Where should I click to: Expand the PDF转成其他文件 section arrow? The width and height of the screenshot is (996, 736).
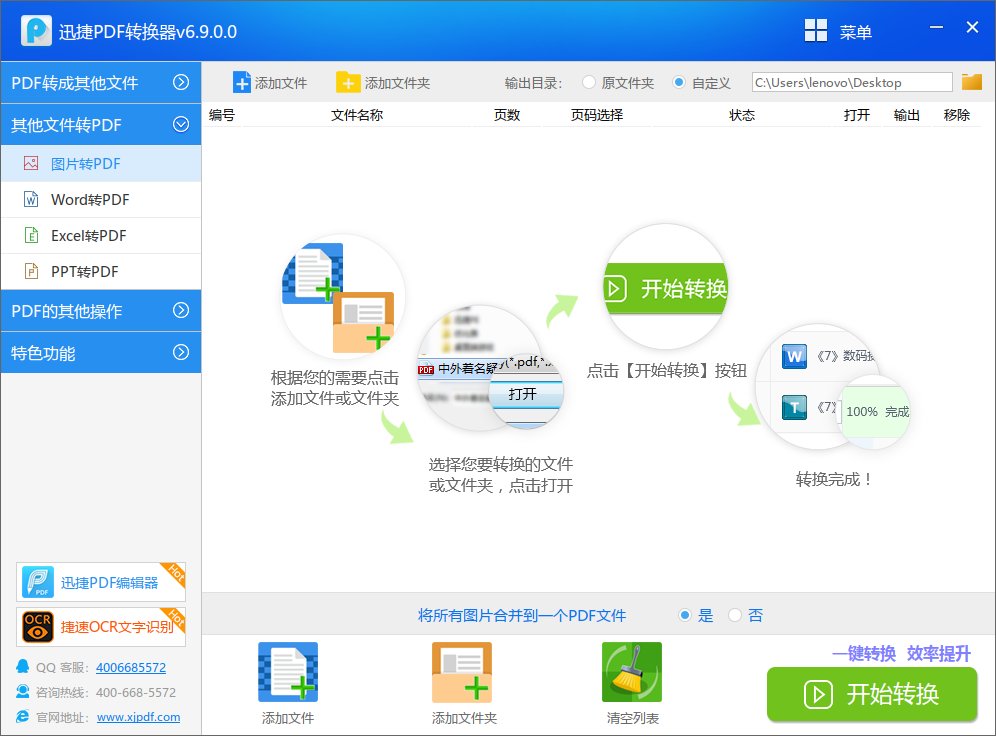(x=181, y=82)
